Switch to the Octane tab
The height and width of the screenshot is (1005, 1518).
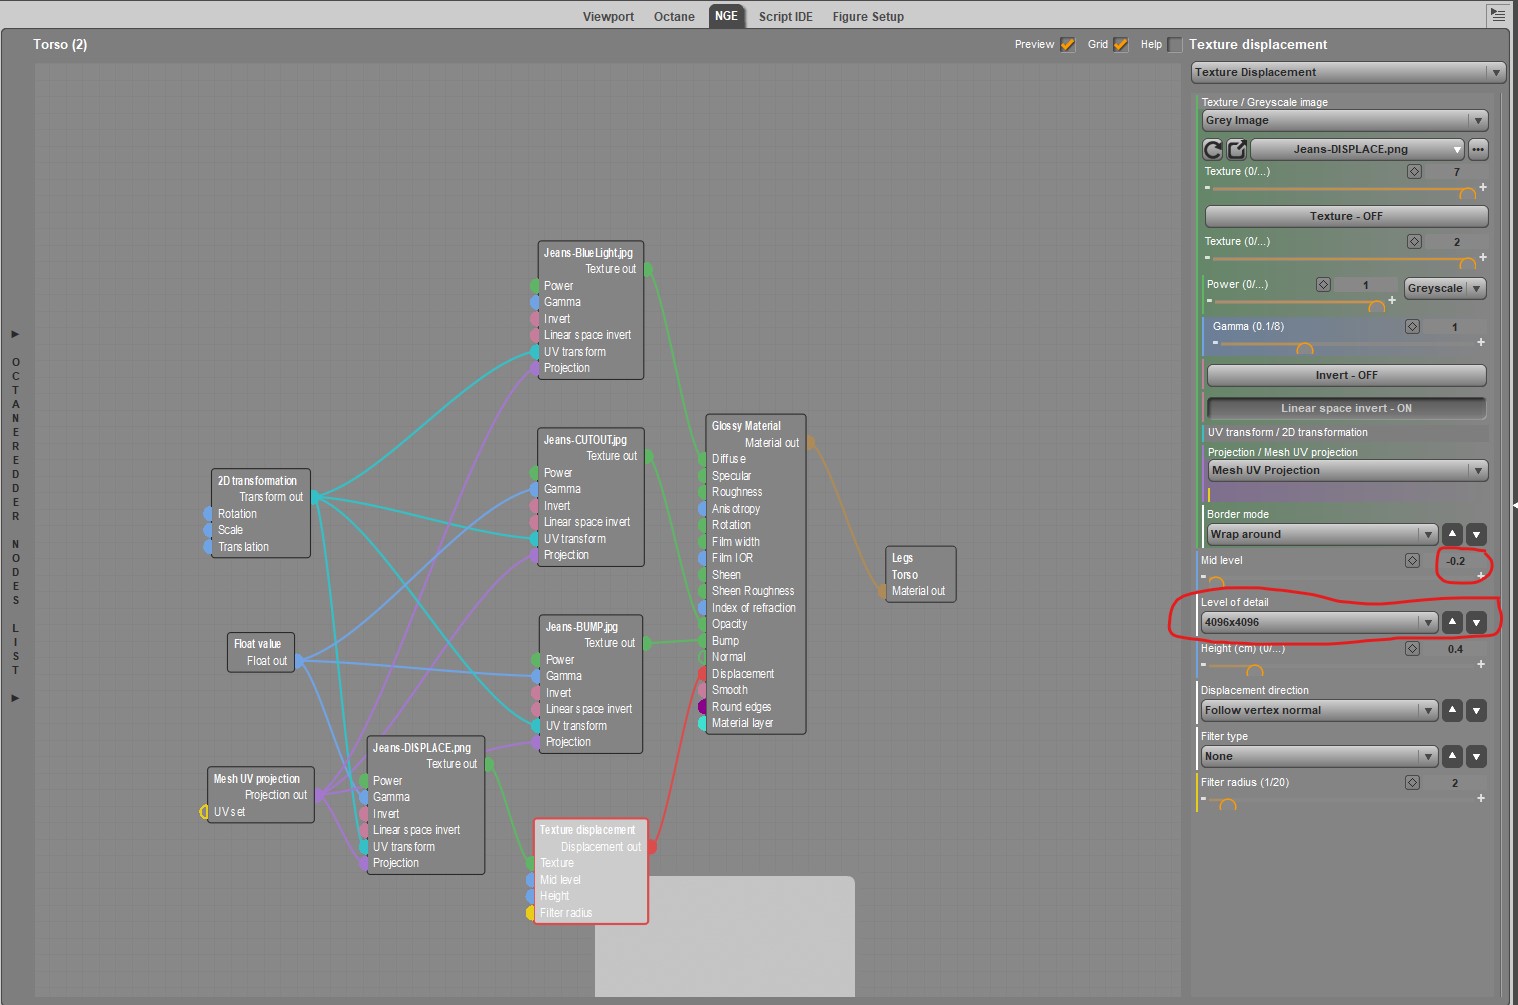coord(674,16)
